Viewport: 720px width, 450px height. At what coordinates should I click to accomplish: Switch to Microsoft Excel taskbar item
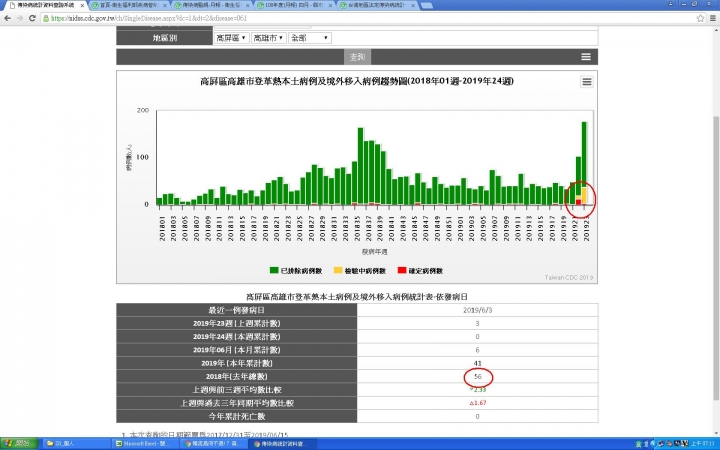(x=146, y=444)
